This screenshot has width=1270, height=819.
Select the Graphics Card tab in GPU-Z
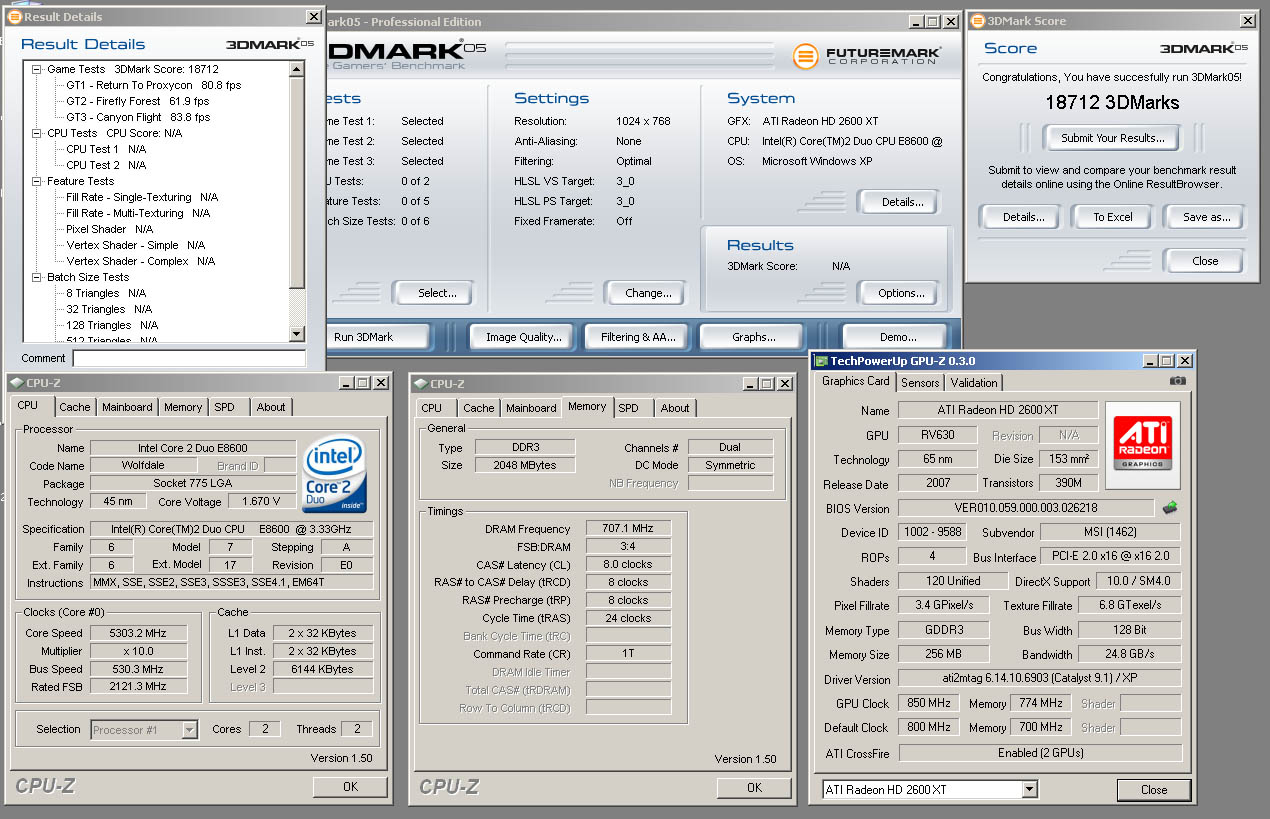point(855,381)
